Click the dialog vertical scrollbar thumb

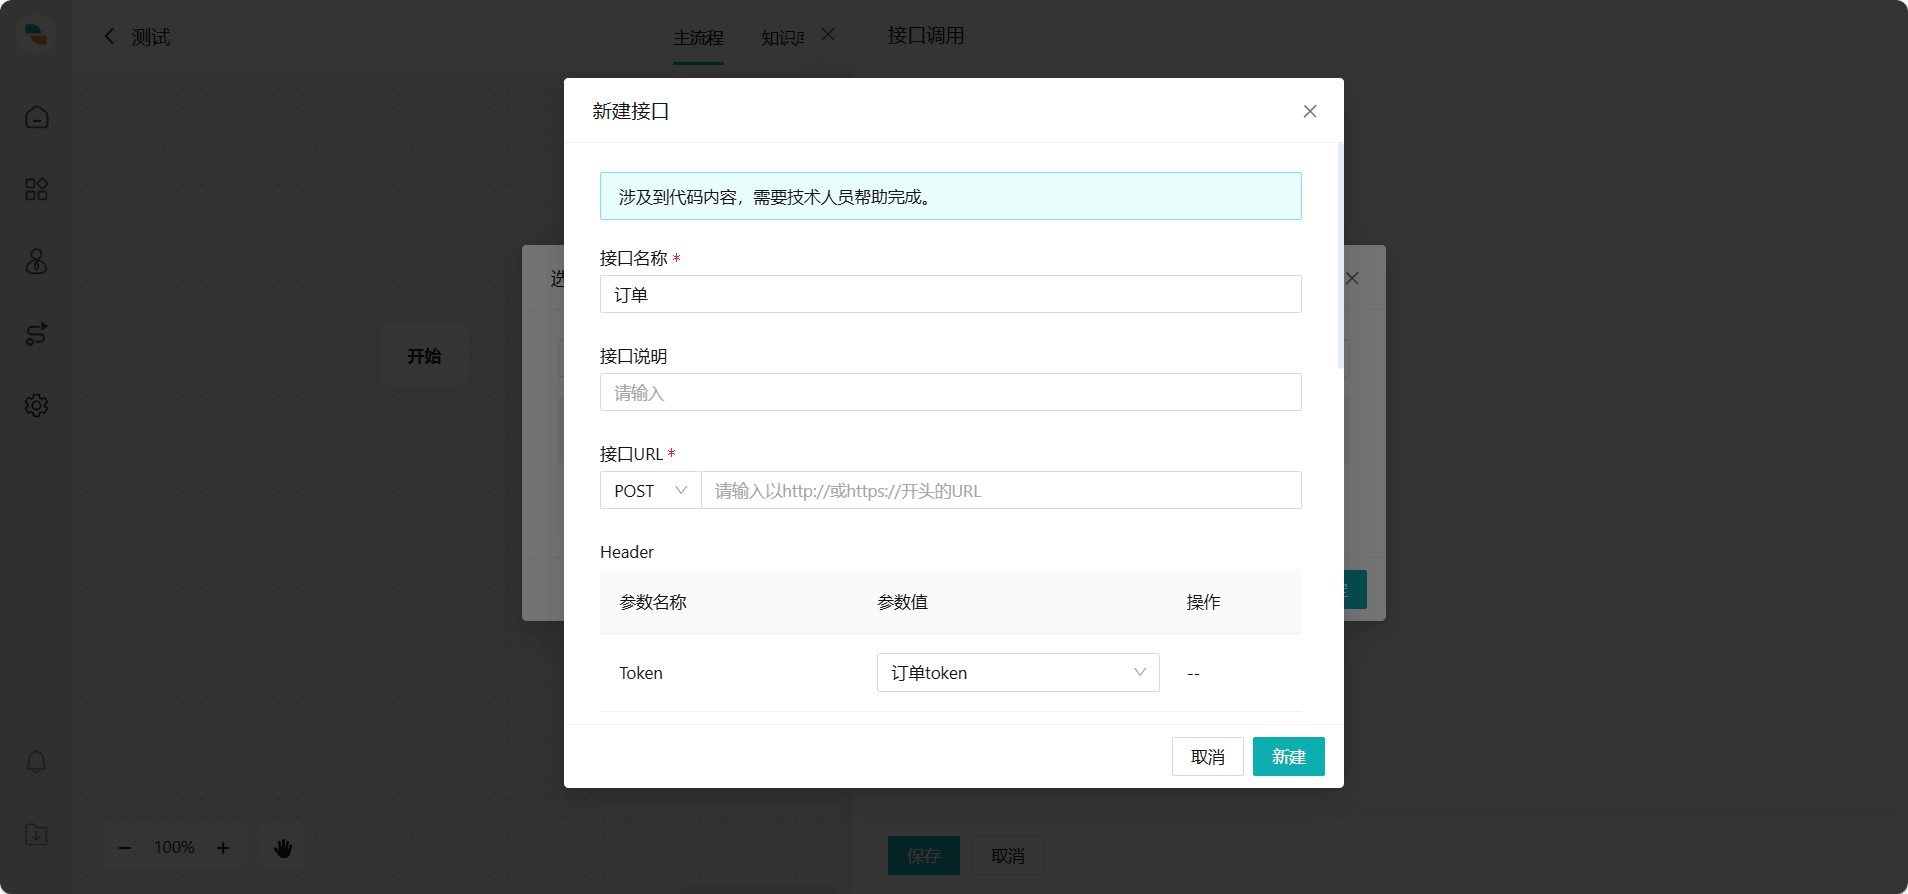pos(1340,255)
